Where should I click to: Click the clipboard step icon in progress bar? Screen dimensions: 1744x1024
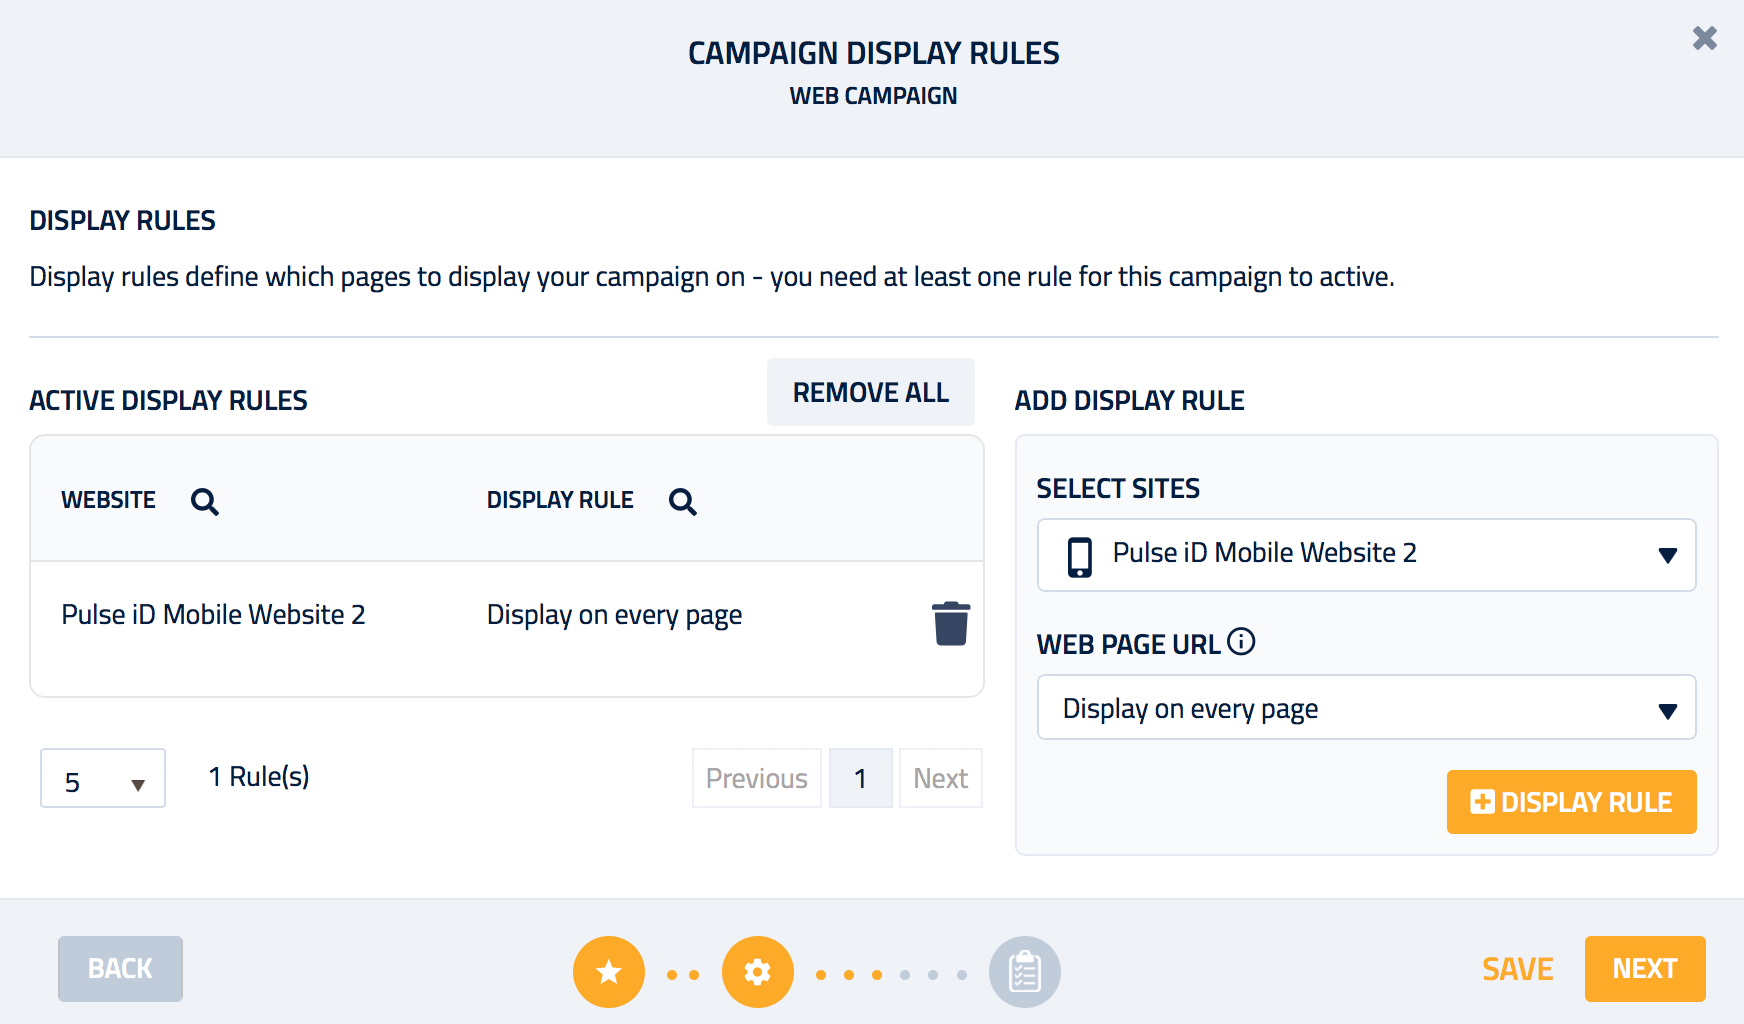1025,971
